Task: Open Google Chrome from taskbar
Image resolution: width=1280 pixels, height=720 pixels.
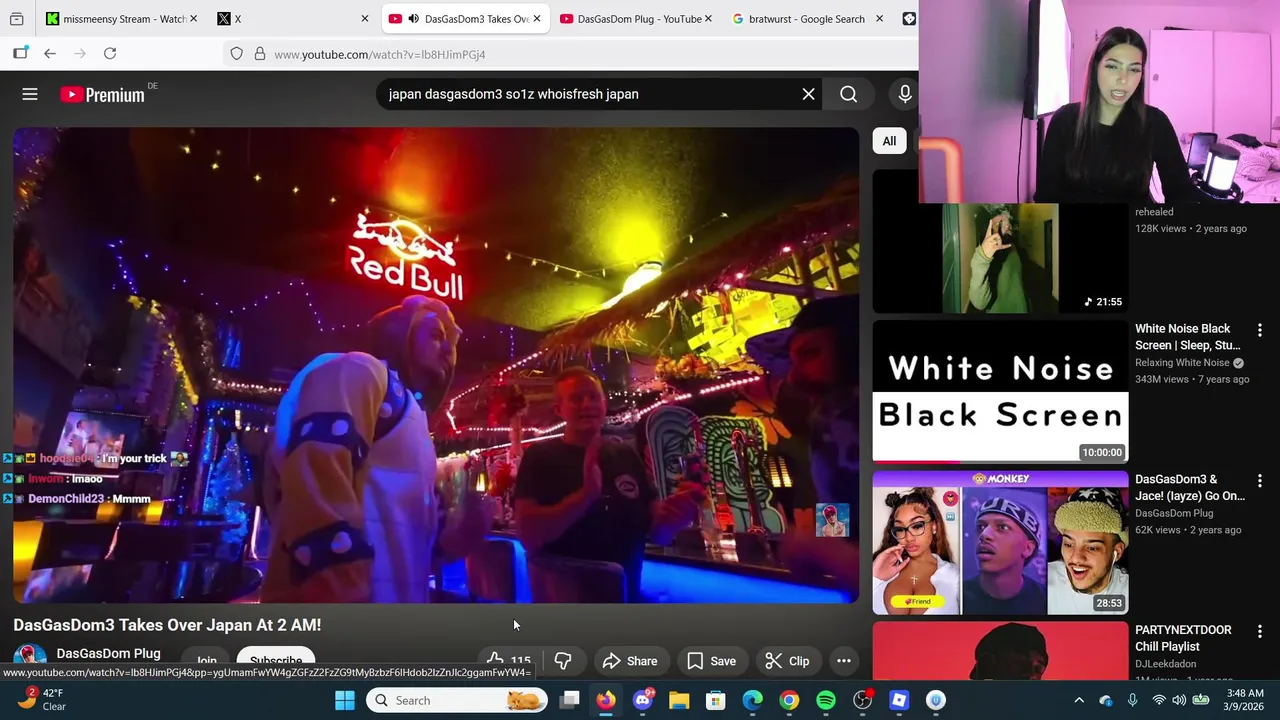Action: 789,700
